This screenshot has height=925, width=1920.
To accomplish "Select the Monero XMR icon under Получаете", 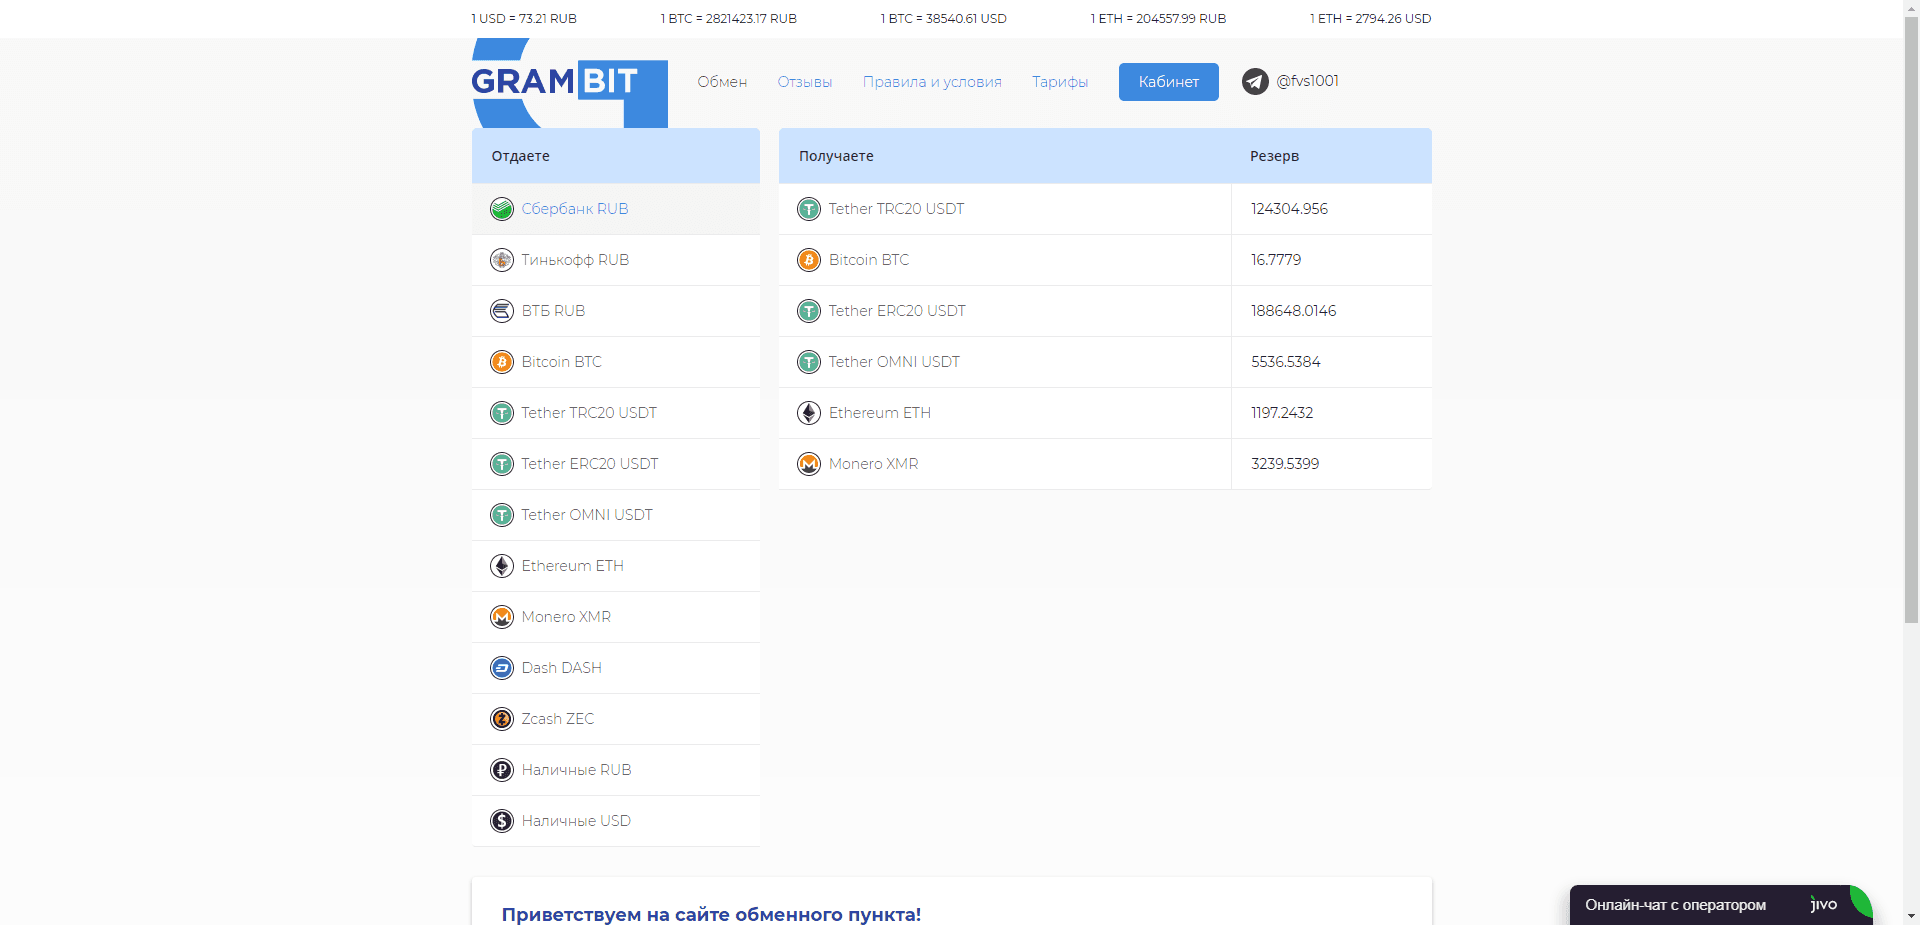I will [x=808, y=463].
